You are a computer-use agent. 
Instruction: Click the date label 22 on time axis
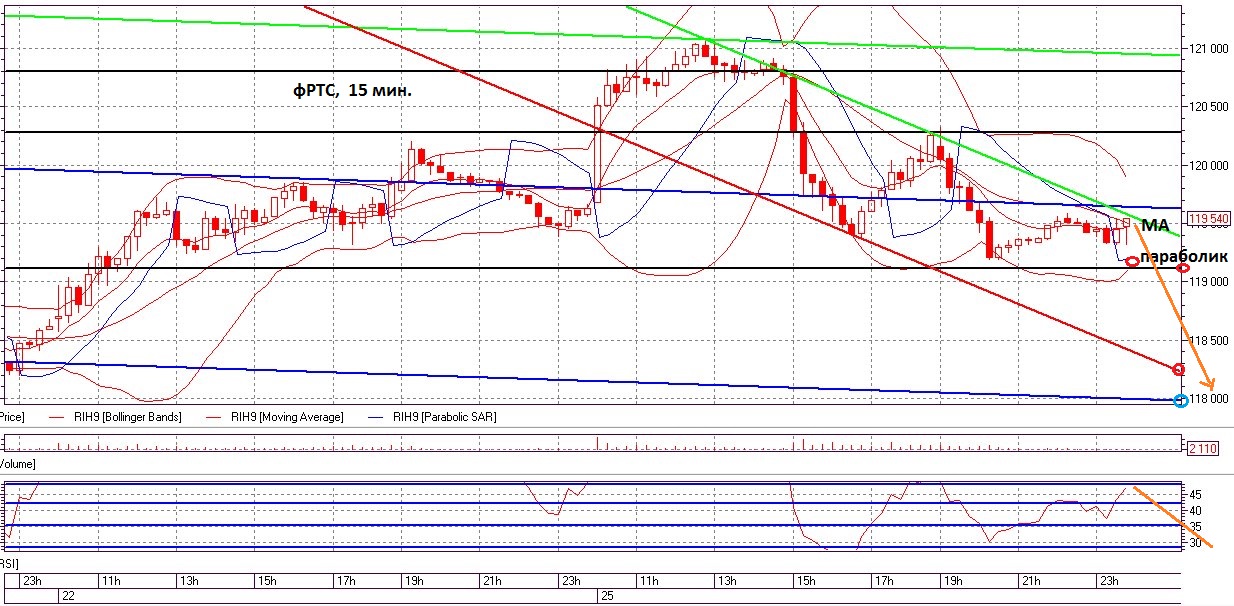point(69,595)
